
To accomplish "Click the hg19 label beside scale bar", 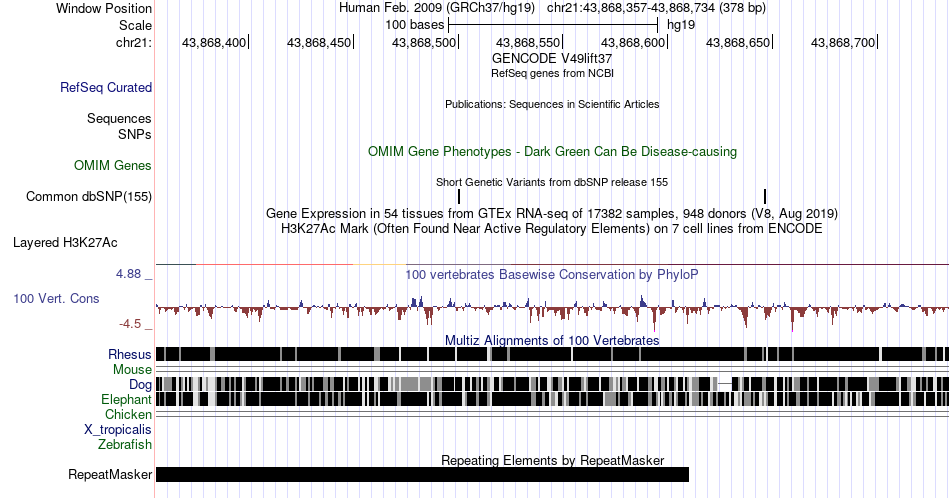I will pos(681,25).
